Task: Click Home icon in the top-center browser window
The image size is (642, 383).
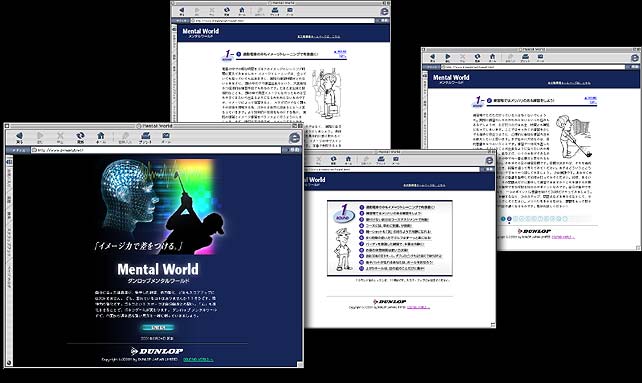Action: pyautogui.click(x=242, y=10)
